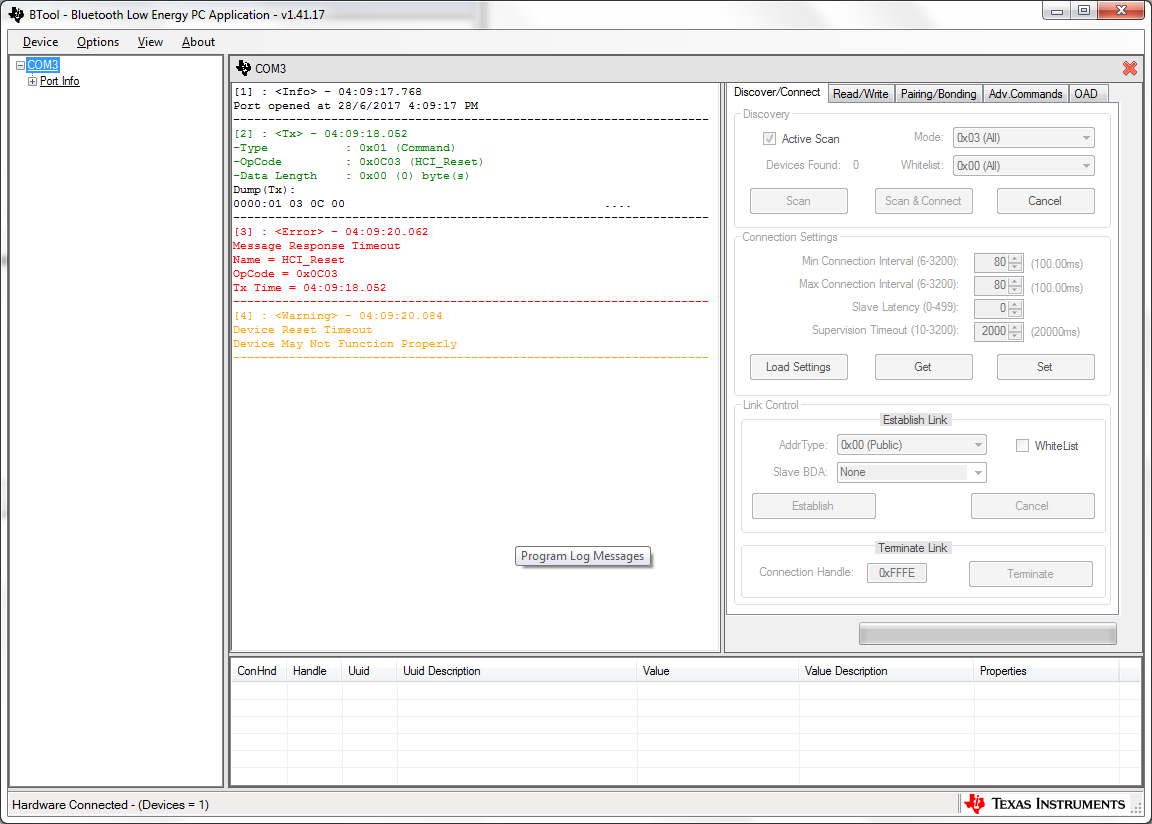Click the Load Settings button
The width and height of the screenshot is (1152, 824).
click(799, 367)
